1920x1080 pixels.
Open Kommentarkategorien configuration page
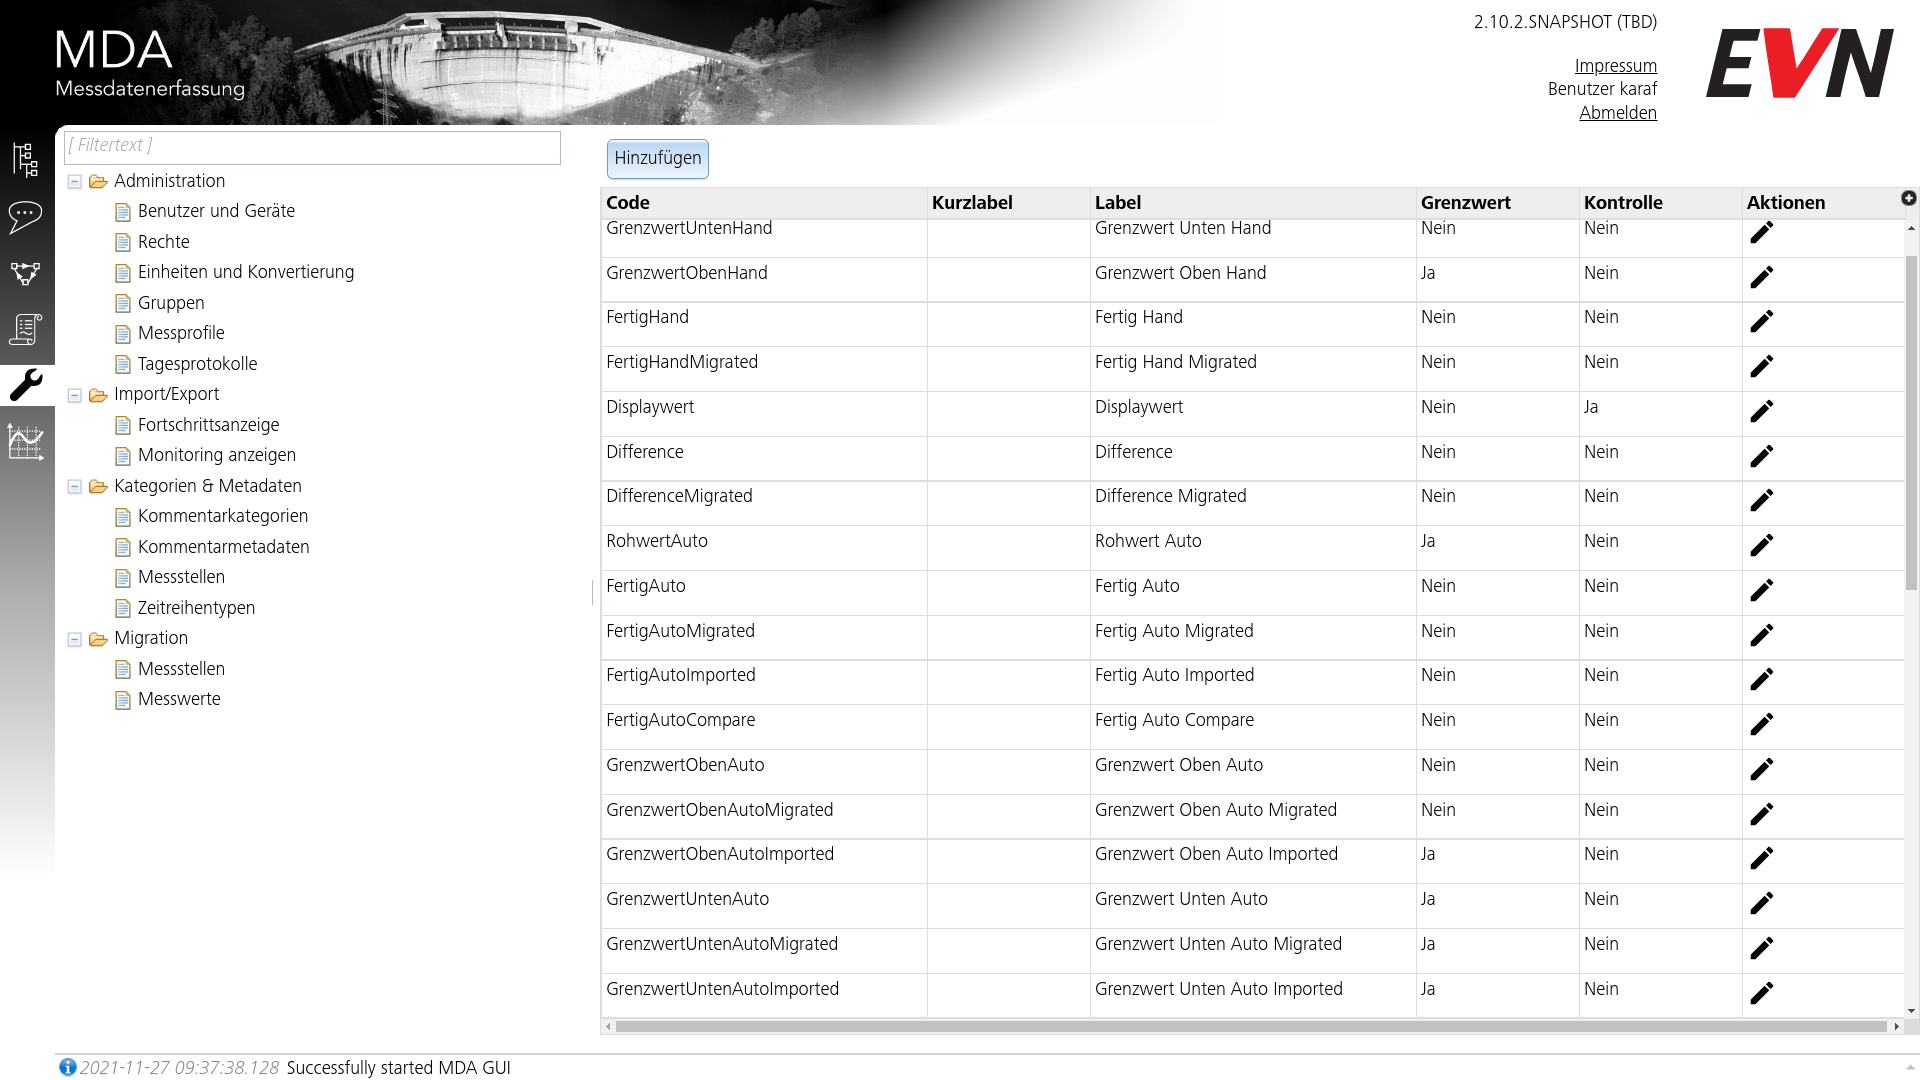pos(224,516)
